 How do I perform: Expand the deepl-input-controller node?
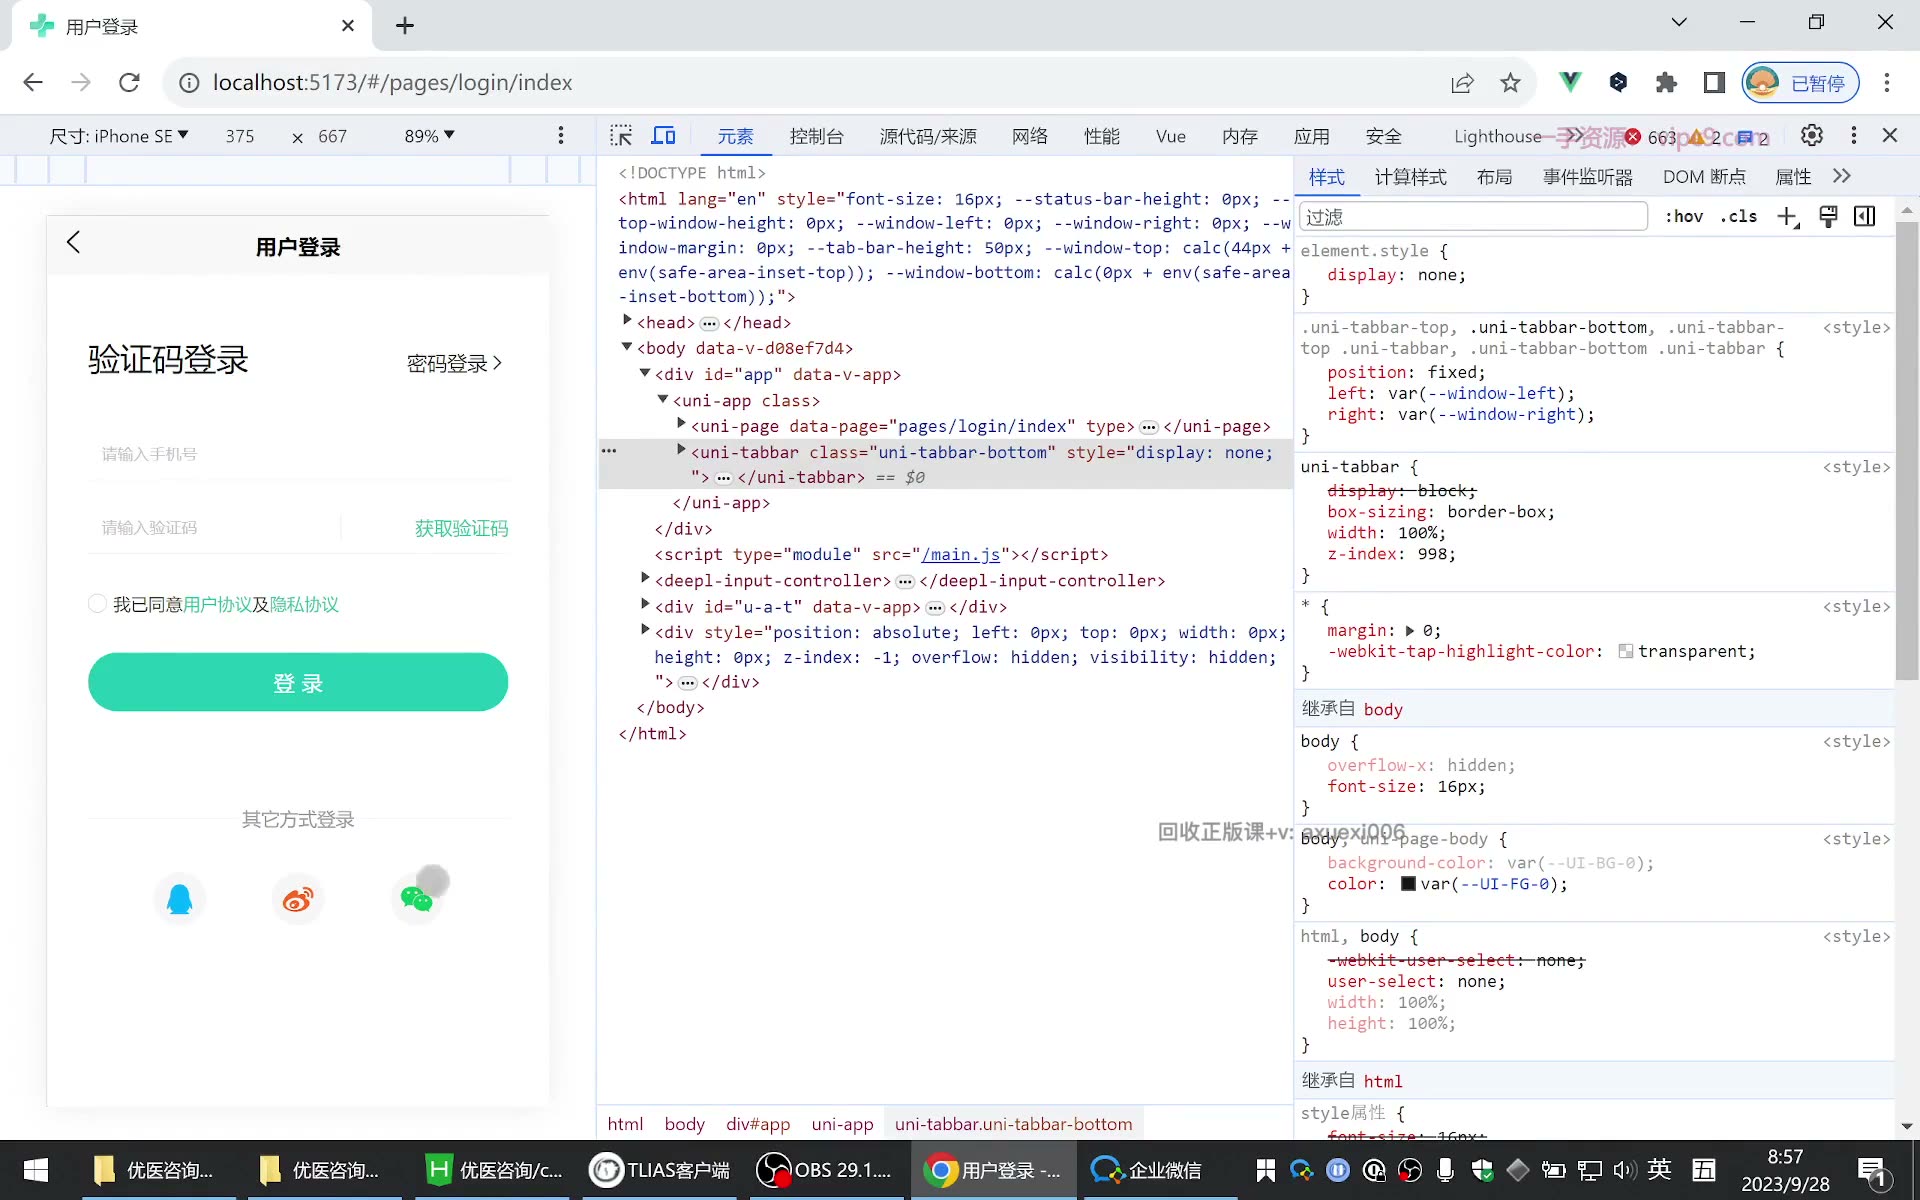coord(645,579)
